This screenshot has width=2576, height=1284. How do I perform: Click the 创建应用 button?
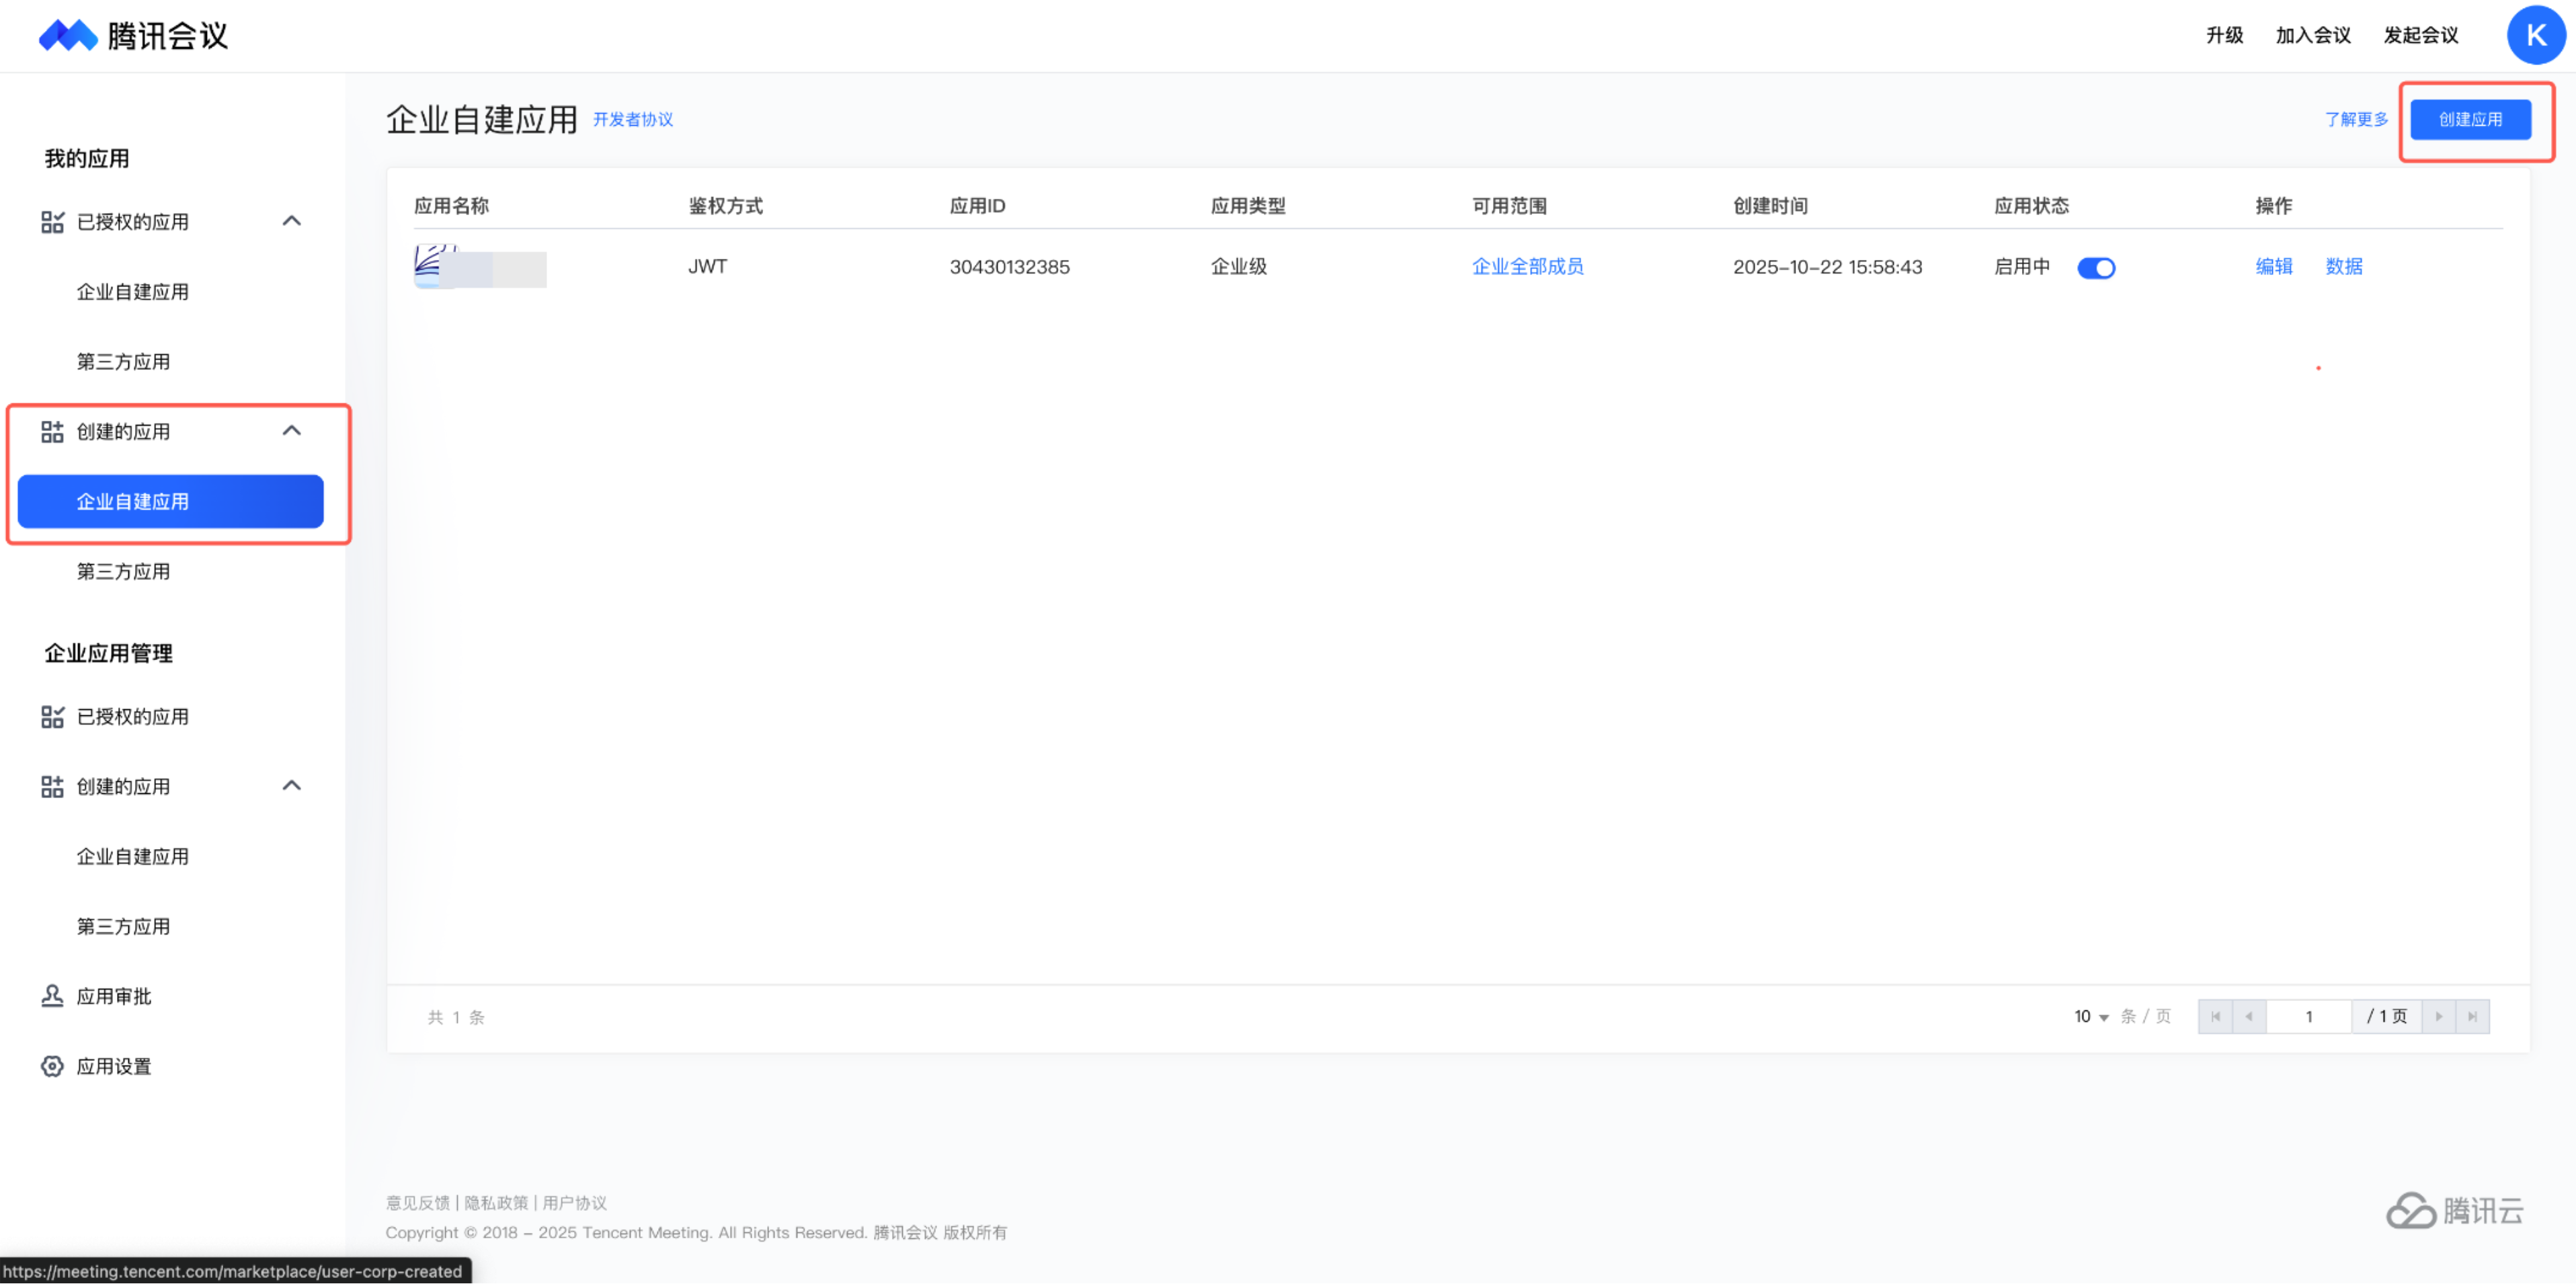click(x=2470, y=120)
